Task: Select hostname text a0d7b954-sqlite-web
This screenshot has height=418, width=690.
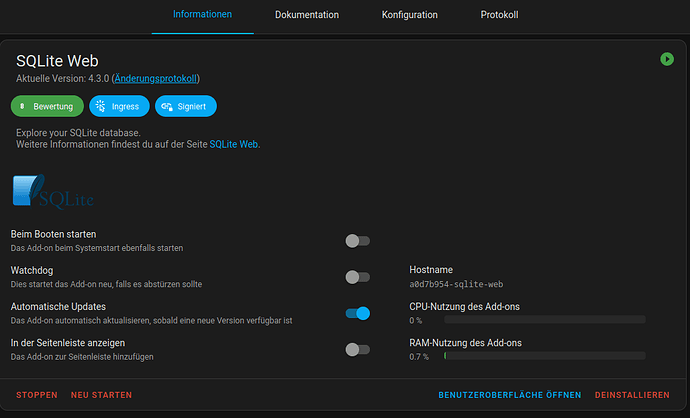Action: tap(456, 284)
